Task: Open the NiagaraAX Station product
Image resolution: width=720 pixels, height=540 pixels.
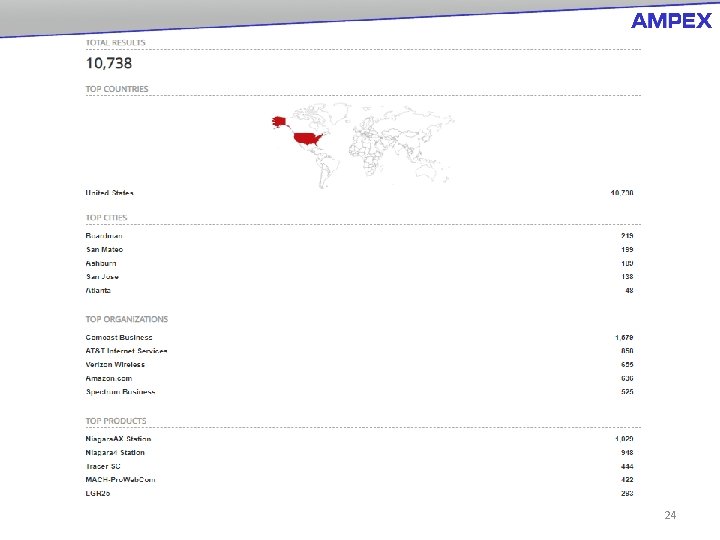Action: pos(118,439)
